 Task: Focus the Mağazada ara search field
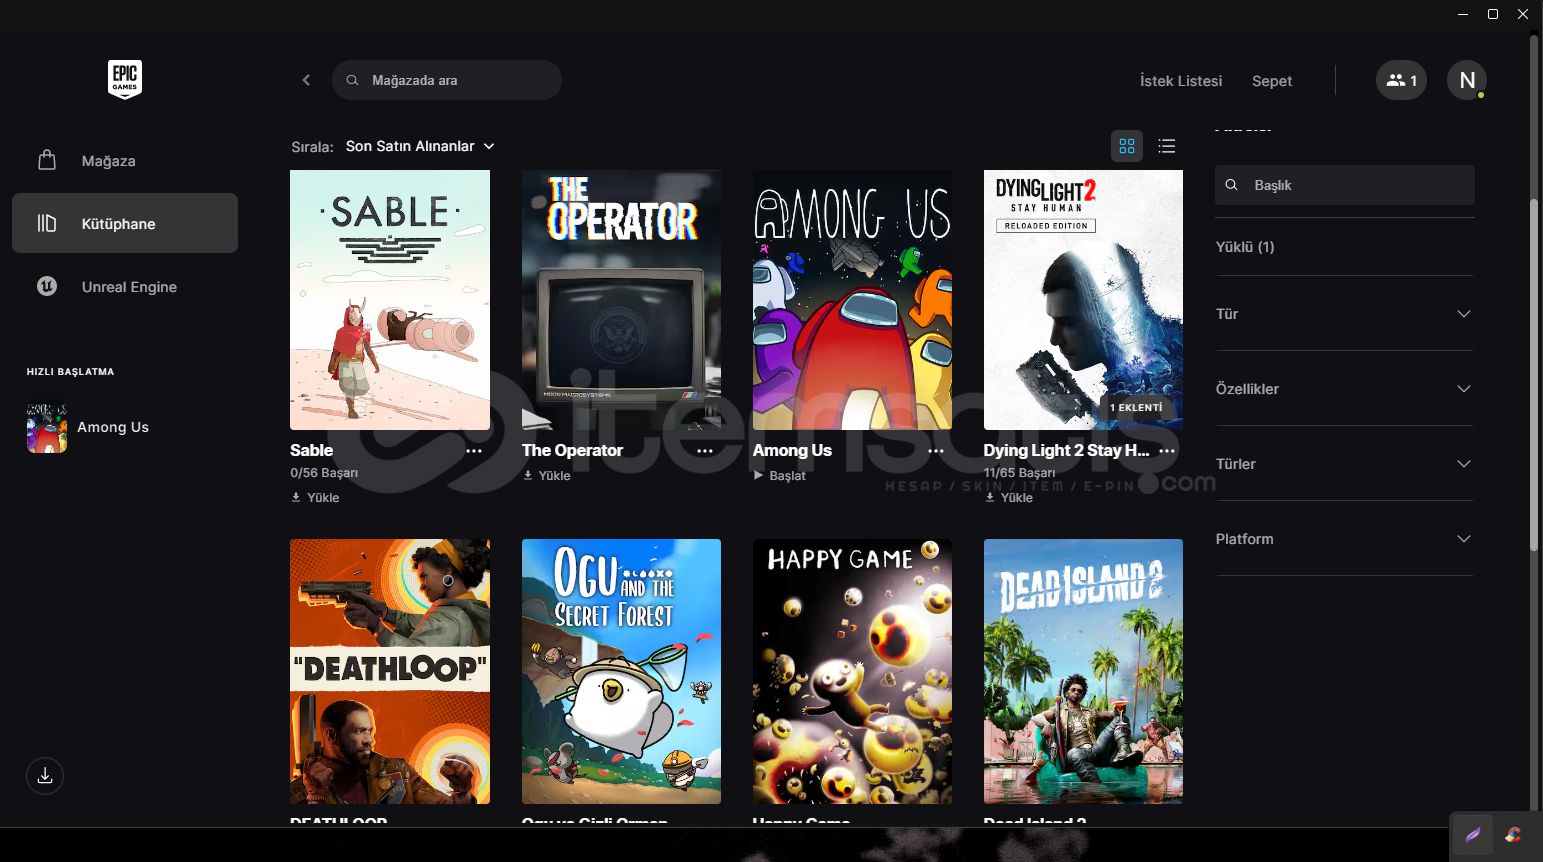447,80
